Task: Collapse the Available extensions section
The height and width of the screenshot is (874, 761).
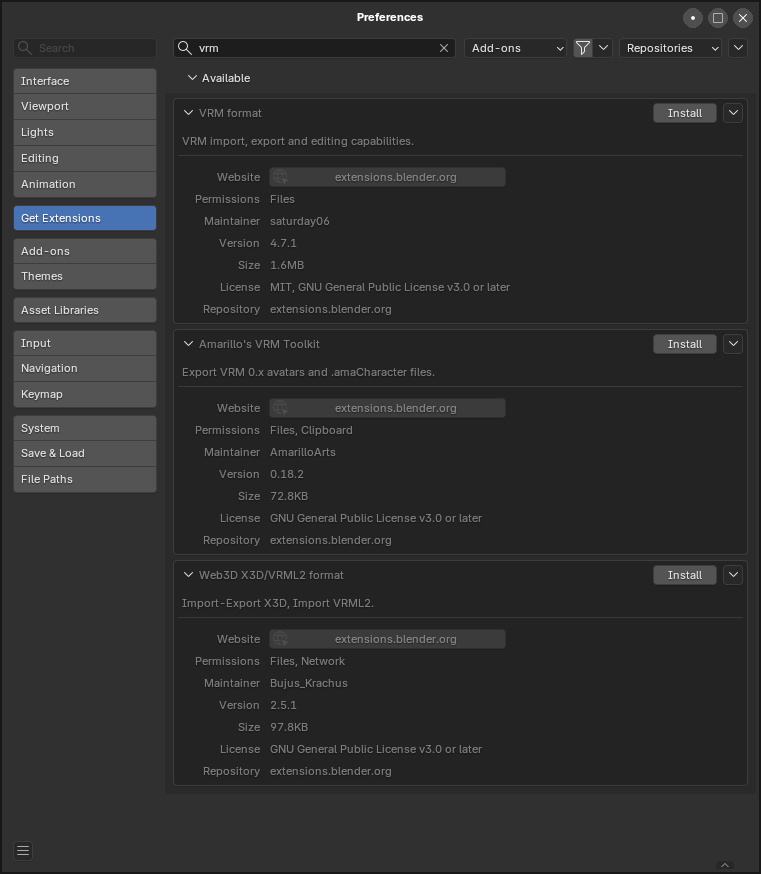Action: (x=192, y=78)
